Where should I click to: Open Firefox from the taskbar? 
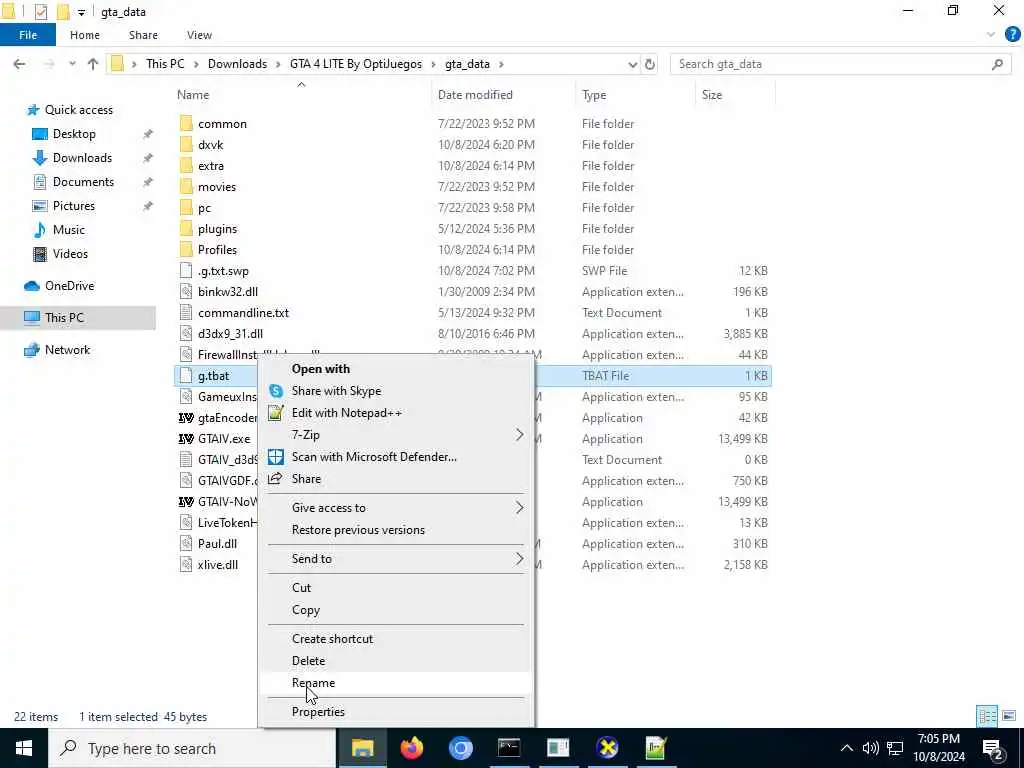411,748
